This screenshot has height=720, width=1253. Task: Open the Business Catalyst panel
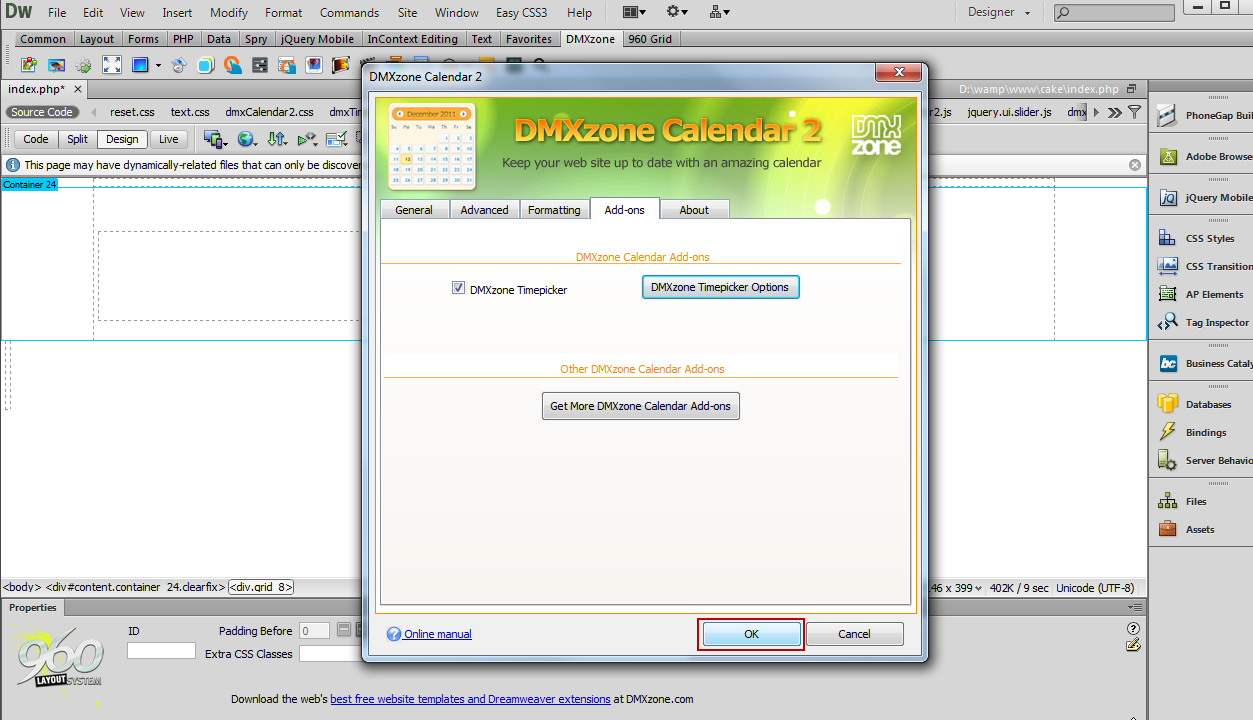(x=1203, y=363)
